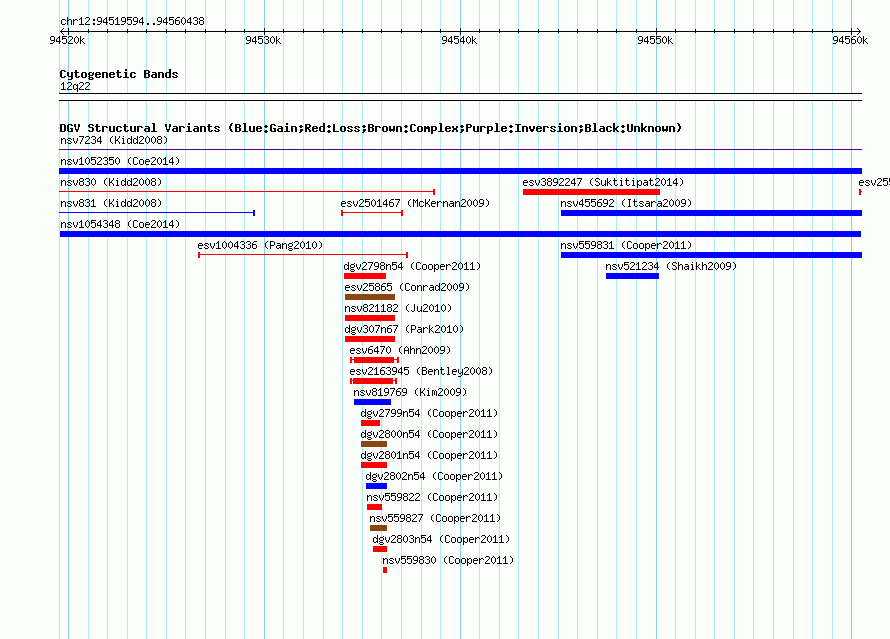Screen dimensions: 890x639
Task: Click the red dgv2801n54 bar
Action: (x=374, y=465)
